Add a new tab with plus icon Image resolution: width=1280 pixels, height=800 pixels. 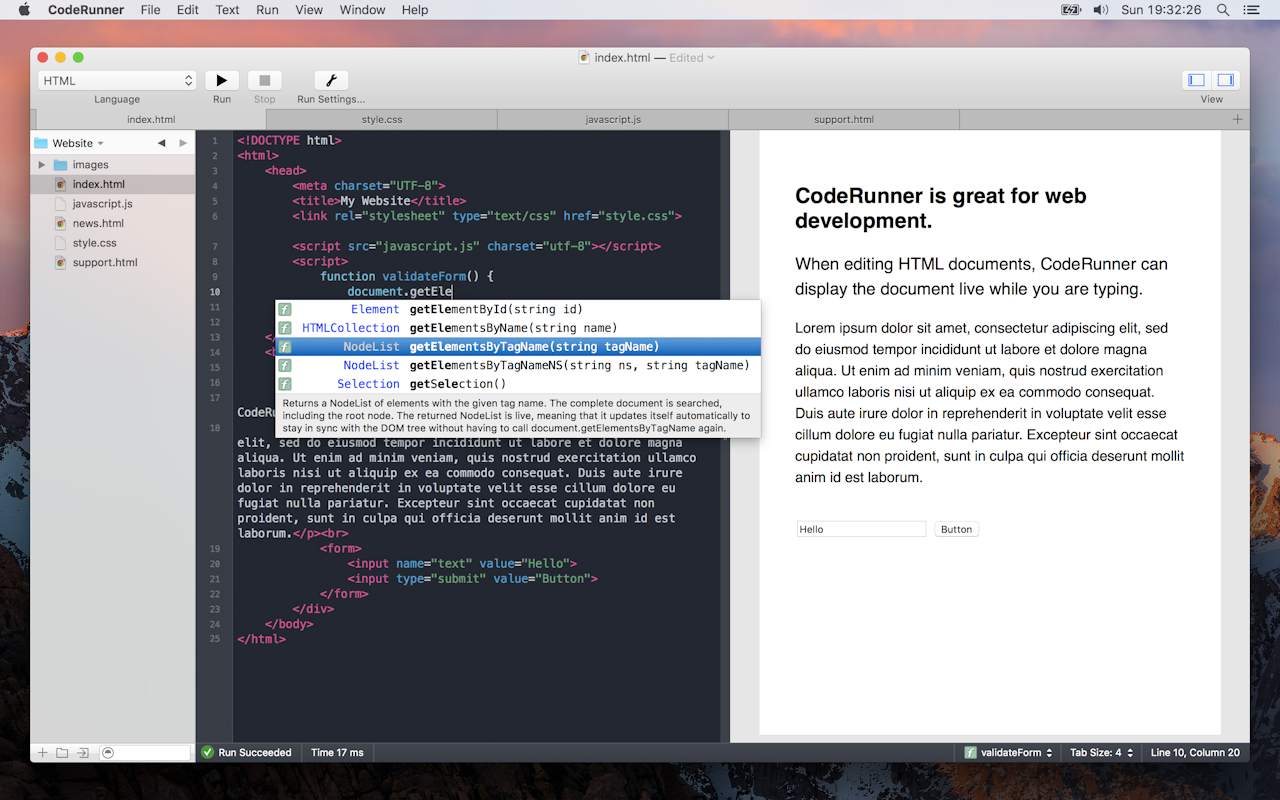point(1237,120)
